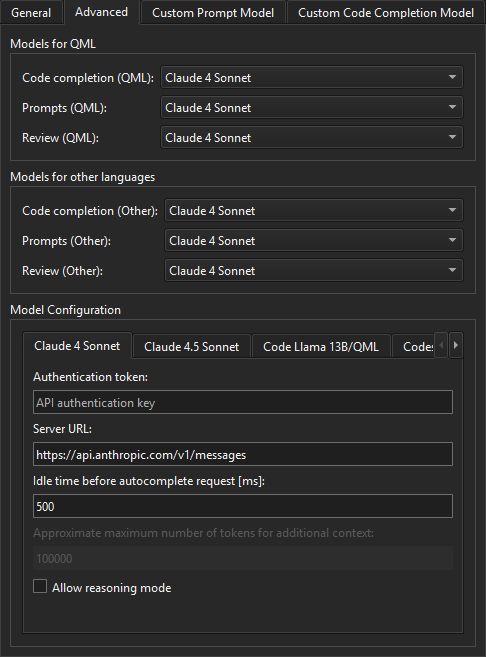The height and width of the screenshot is (657, 486).
Task: Select Claude 4 Sonnet configuration tab
Action: pyautogui.click(x=78, y=346)
